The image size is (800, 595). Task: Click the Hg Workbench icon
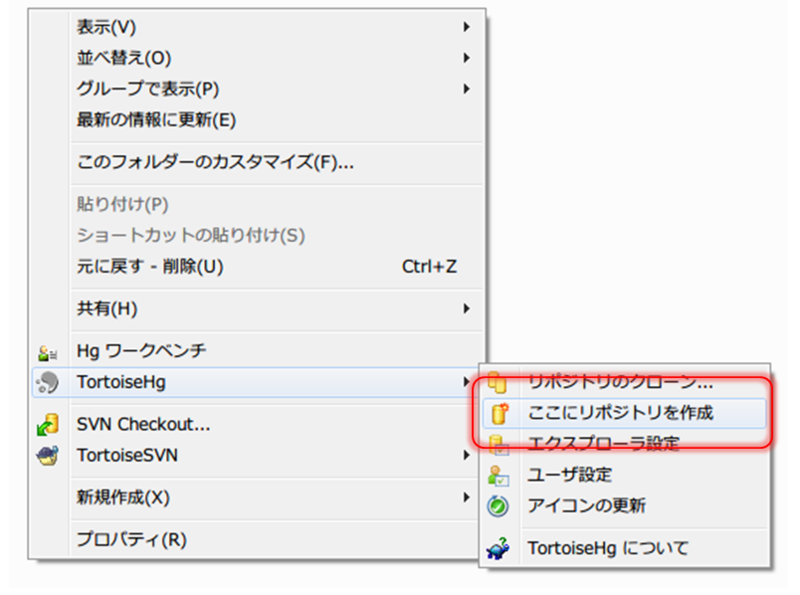pos(48,353)
